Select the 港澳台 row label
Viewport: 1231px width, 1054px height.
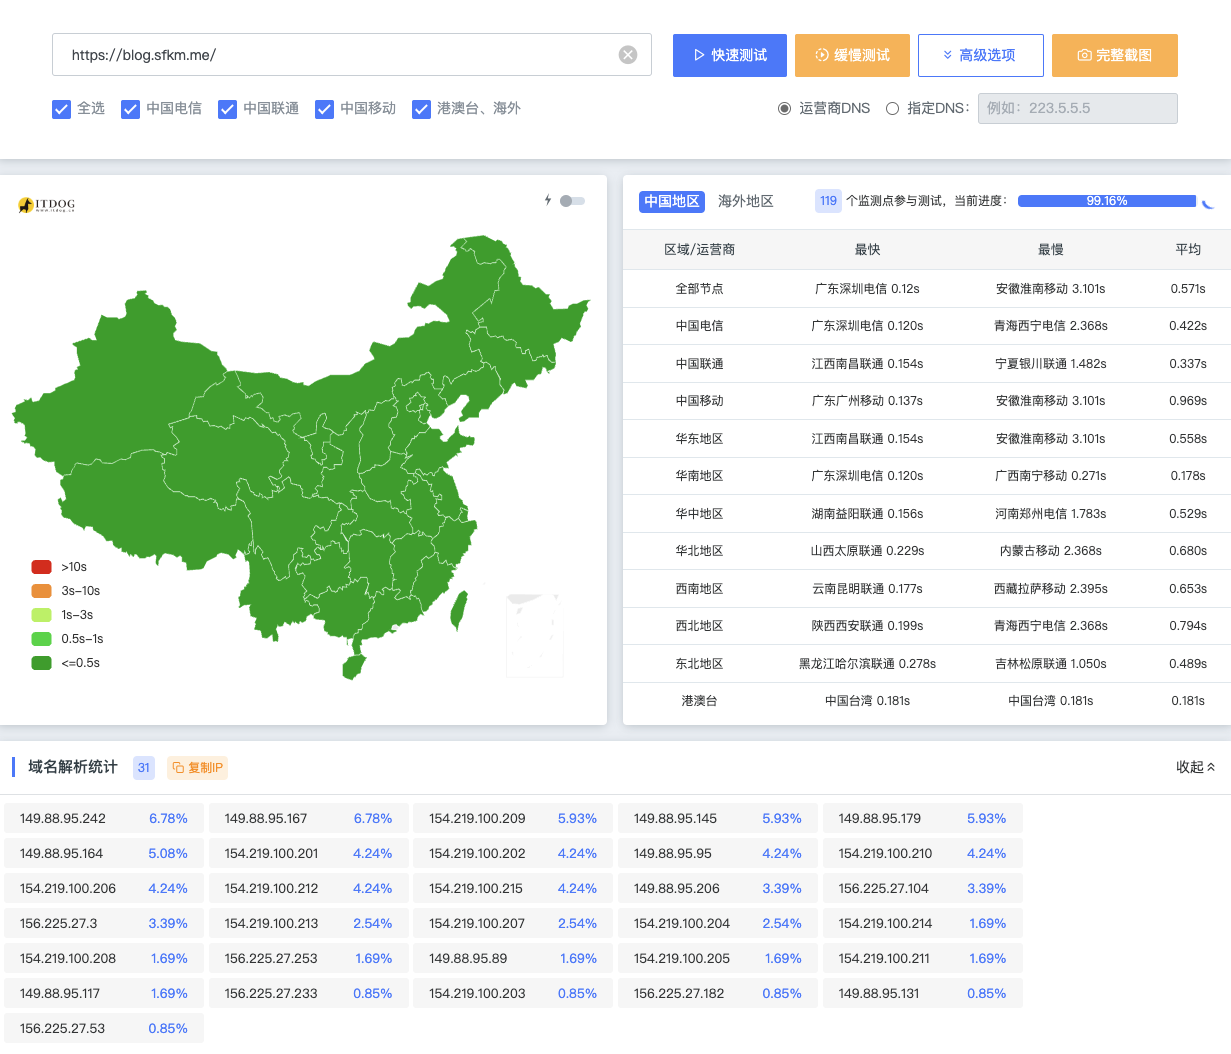pos(699,701)
